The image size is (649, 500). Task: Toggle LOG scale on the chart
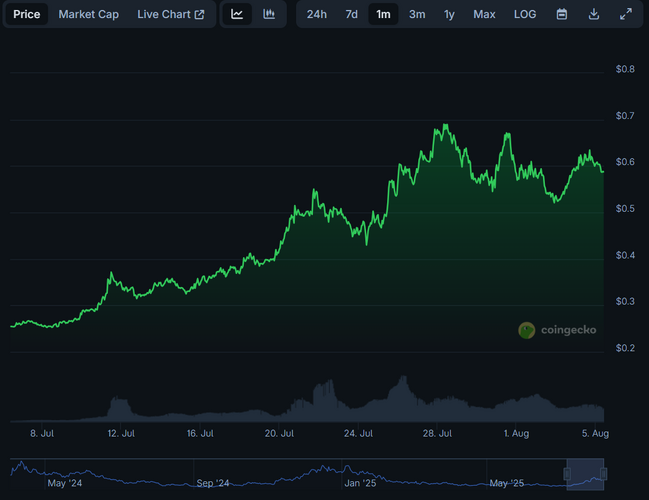(x=525, y=14)
